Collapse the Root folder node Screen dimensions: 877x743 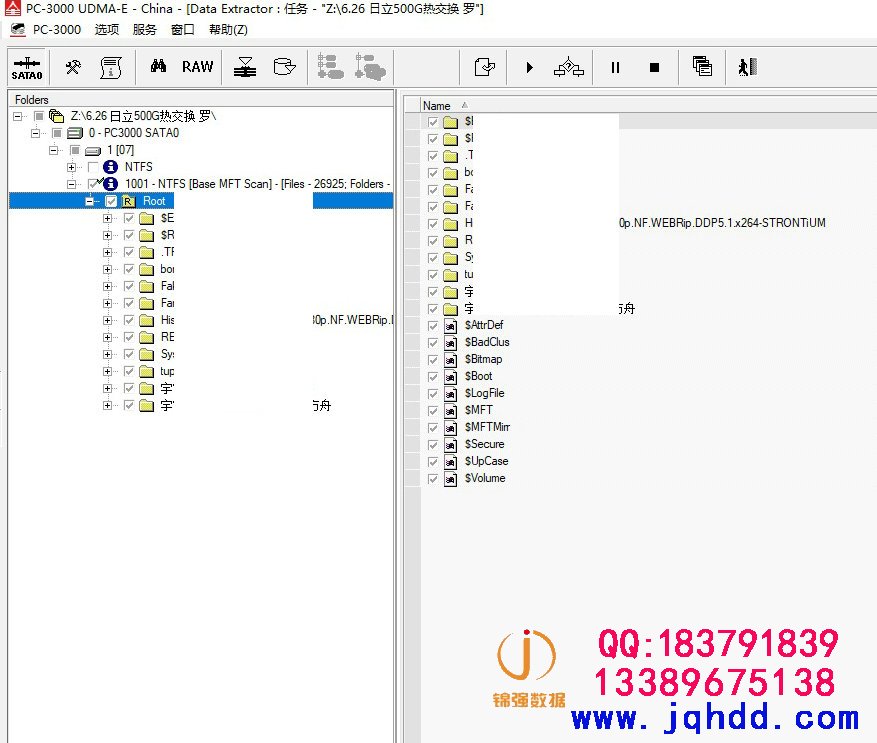click(x=89, y=201)
